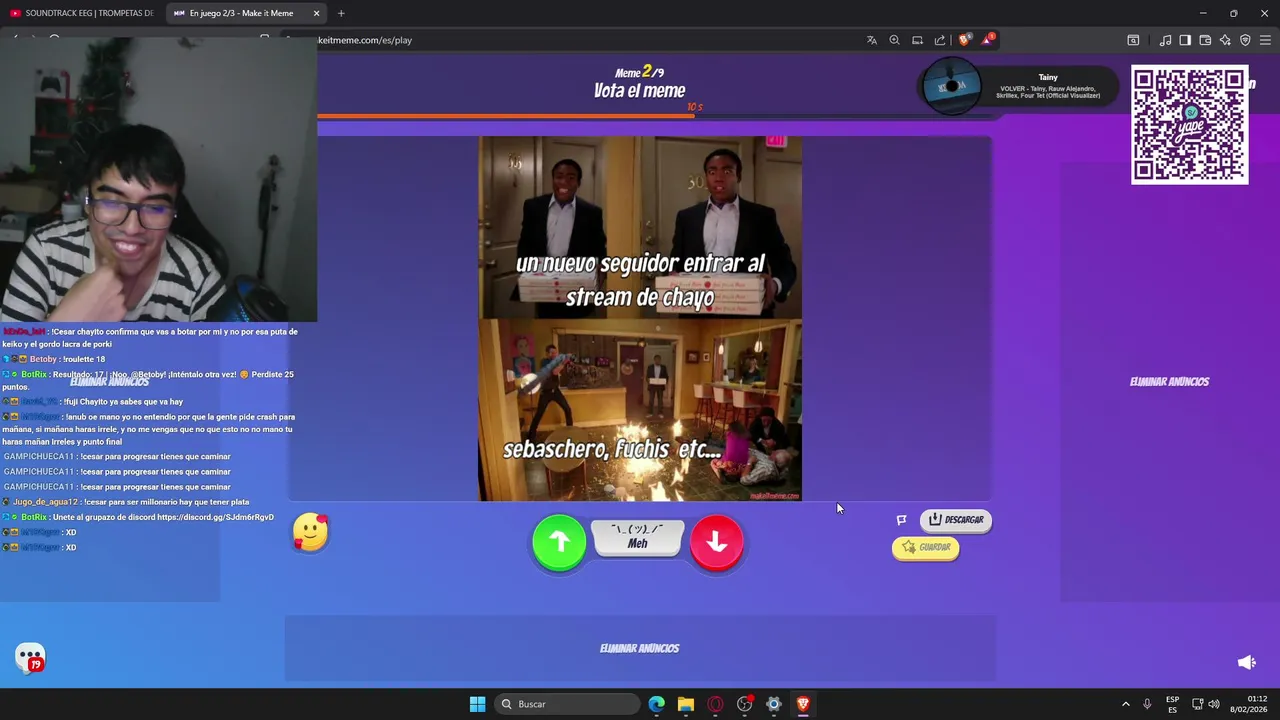Open the page translate icon
Screen dimensions: 1280x720
872,40
